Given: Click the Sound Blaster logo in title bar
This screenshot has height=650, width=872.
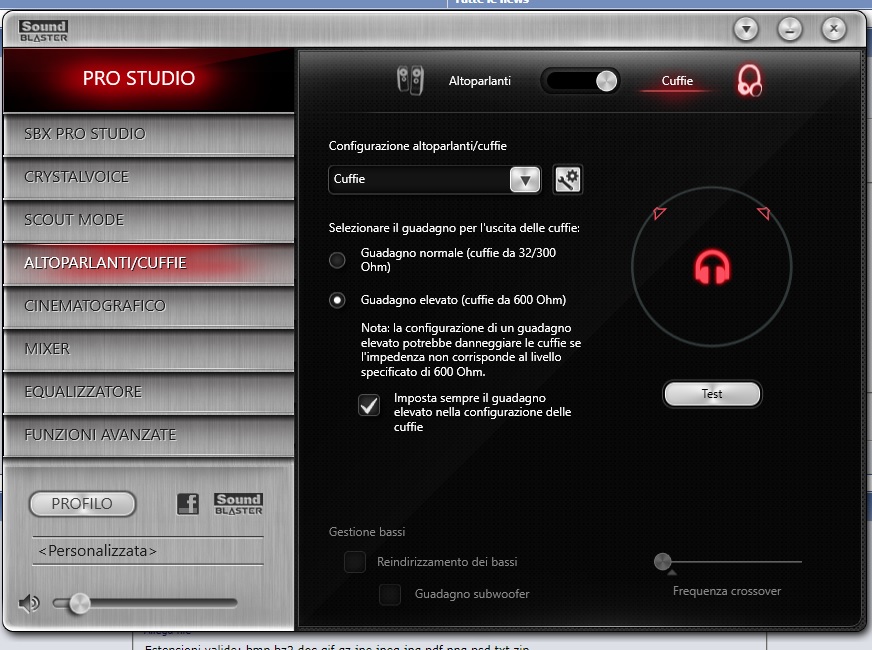Looking at the screenshot, I should click(x=43, y=31).
